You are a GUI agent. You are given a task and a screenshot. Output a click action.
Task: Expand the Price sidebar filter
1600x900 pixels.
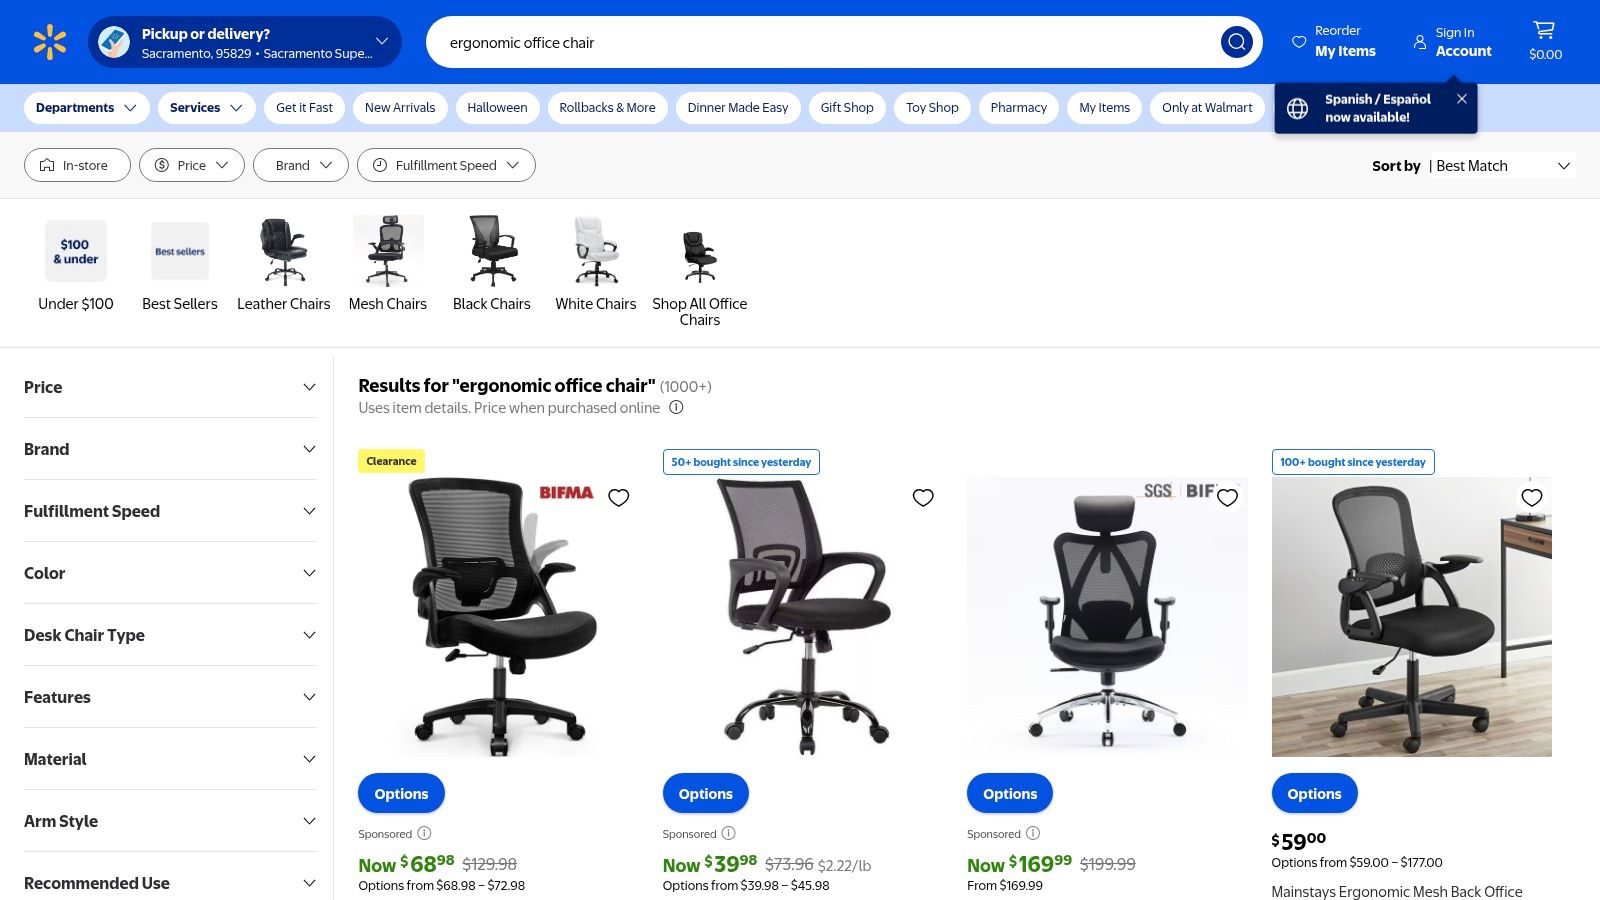[x=170, y=387]
